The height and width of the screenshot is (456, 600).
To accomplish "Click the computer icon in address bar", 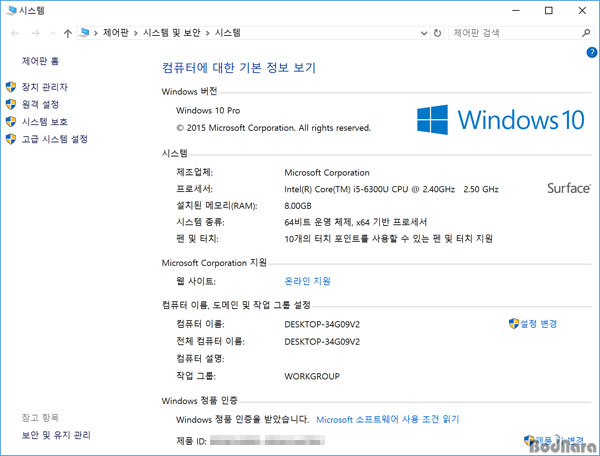I will (x=85, y=33).
